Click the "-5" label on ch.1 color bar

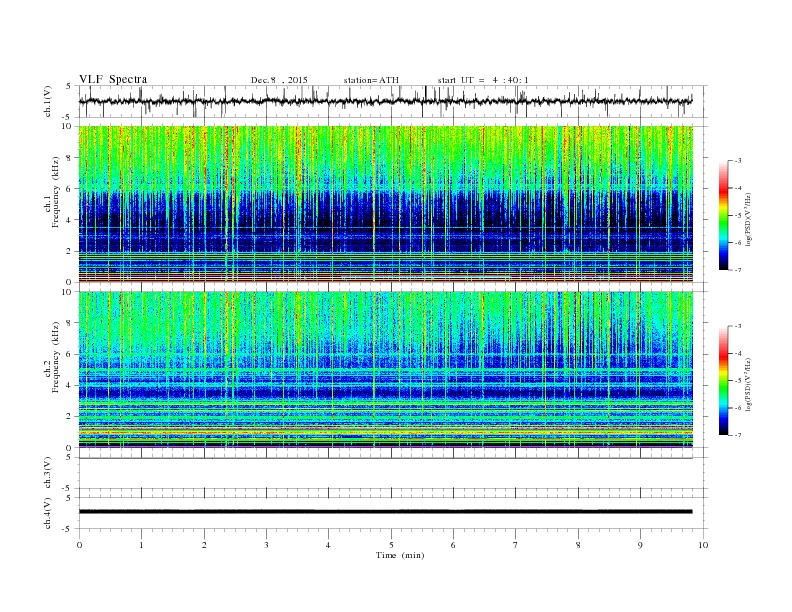coord(738,216)
